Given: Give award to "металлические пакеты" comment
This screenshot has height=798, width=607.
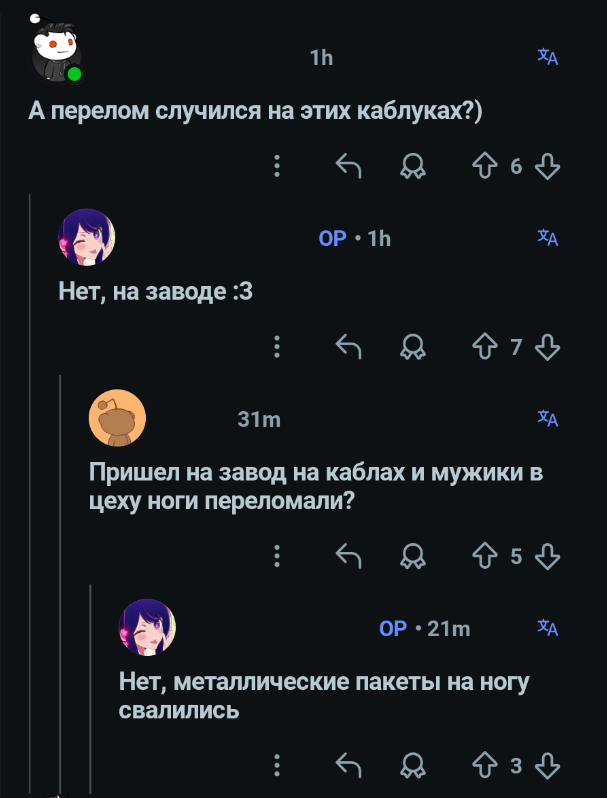Looking at the screenshot, I should pos(411,766).
